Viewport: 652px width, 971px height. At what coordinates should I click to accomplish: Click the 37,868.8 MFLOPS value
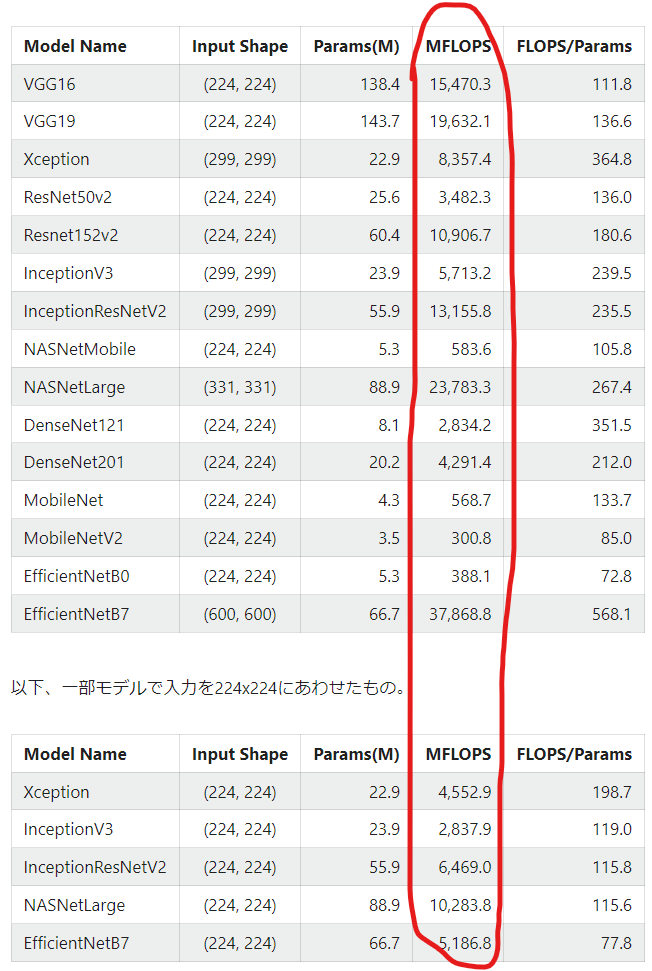pyautogui.click(x=458, y=615)
